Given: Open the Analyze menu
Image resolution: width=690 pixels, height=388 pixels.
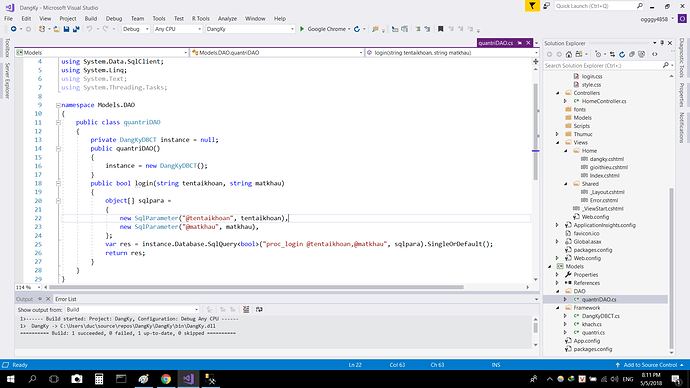Looking at the screenshot, I should click(228, 18).
